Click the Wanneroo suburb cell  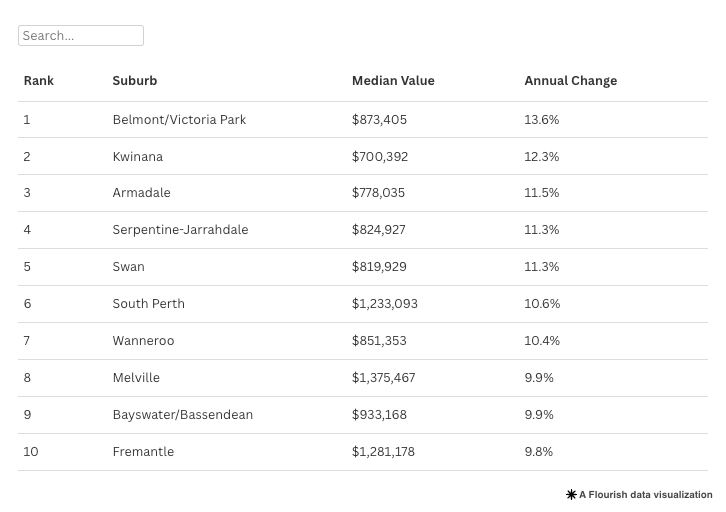143,341
